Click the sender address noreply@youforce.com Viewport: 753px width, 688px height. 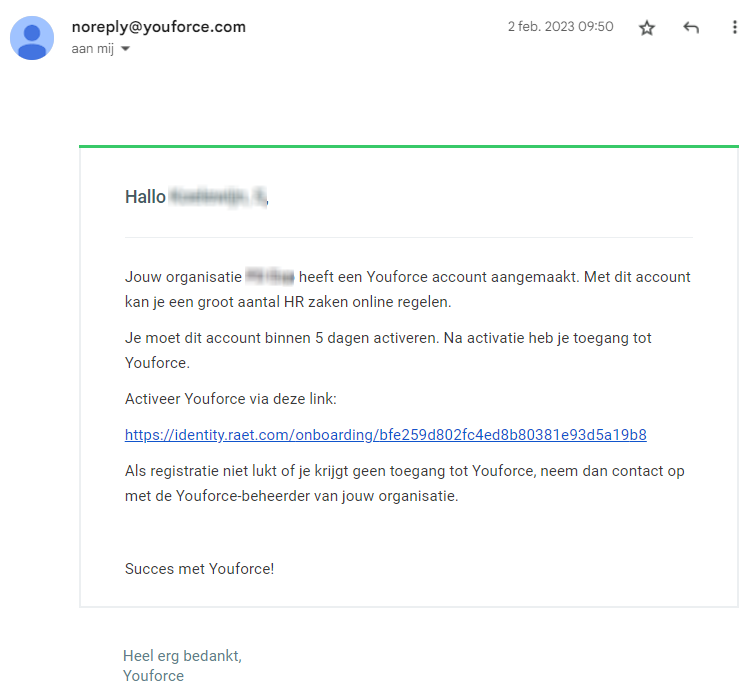coord(158,27)
